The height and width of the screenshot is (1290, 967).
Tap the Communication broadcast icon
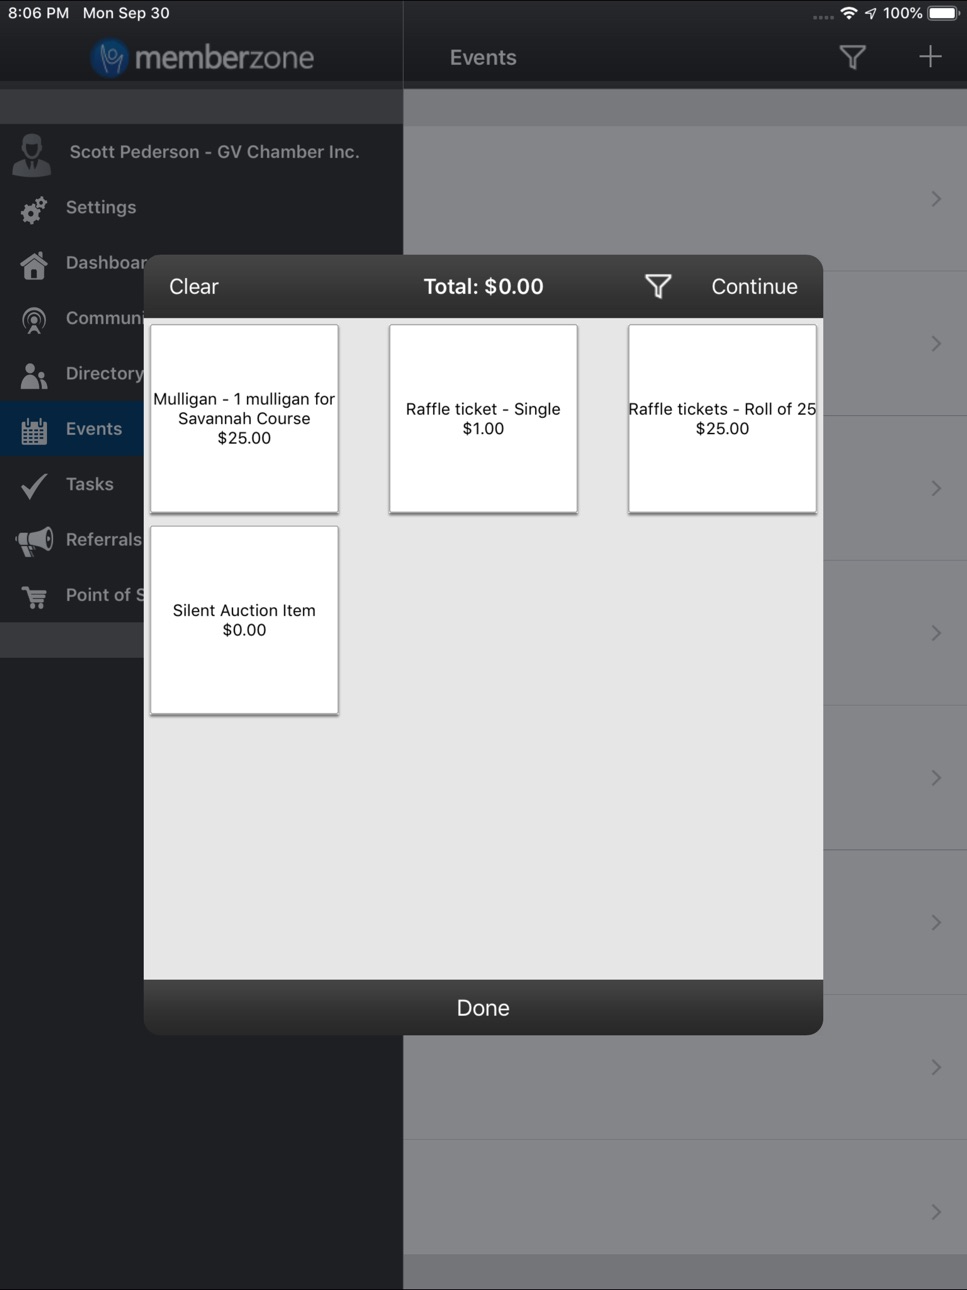[34, 319]
